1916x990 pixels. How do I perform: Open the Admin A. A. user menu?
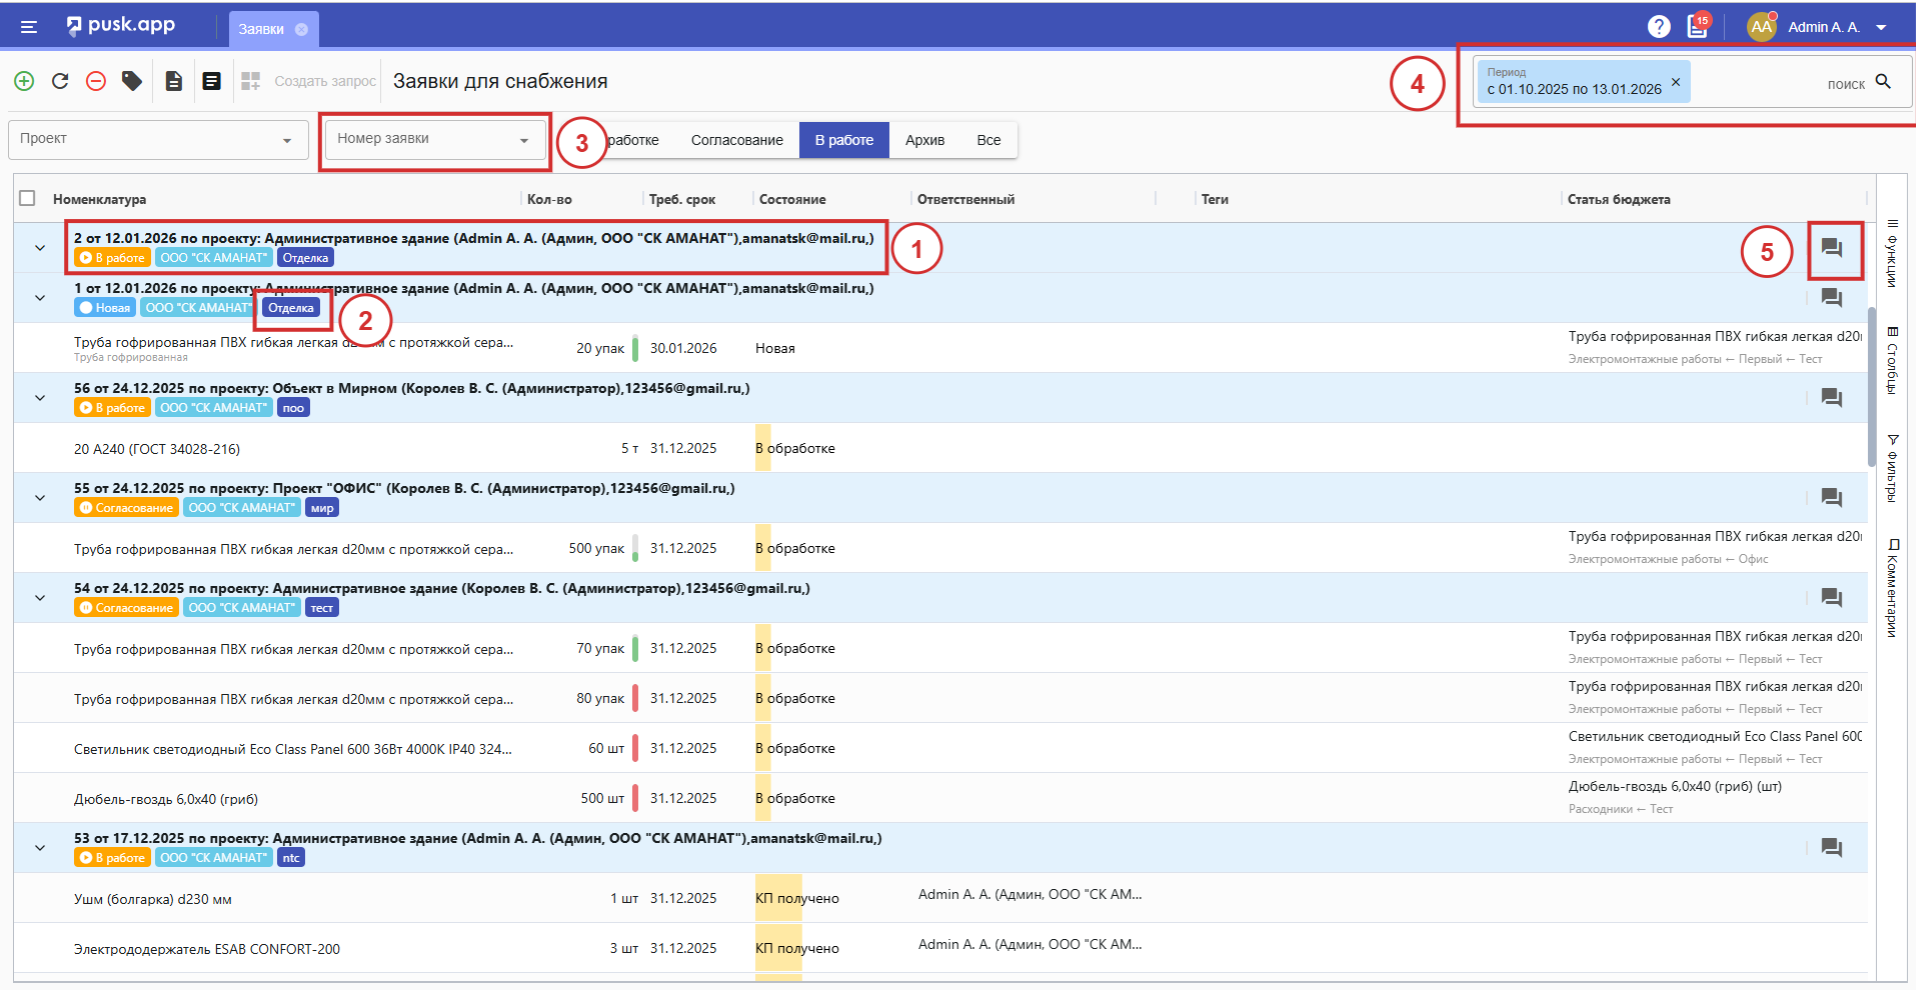[1825, 27]
